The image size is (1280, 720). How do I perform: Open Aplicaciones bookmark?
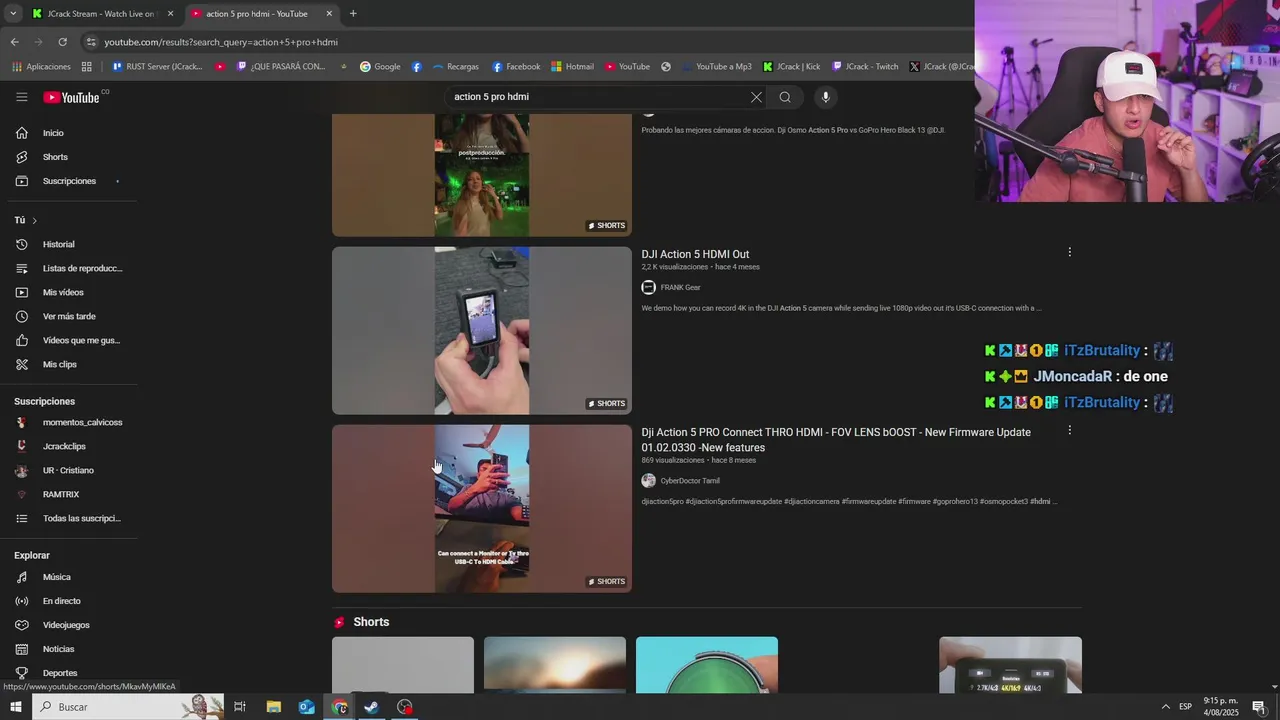41,67
